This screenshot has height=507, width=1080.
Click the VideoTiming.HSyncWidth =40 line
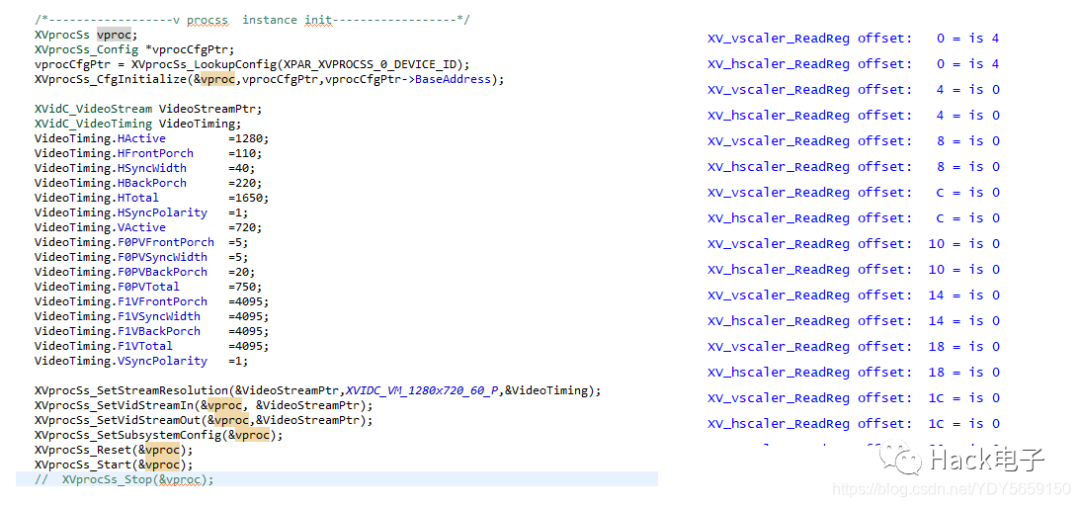[145, 168]
